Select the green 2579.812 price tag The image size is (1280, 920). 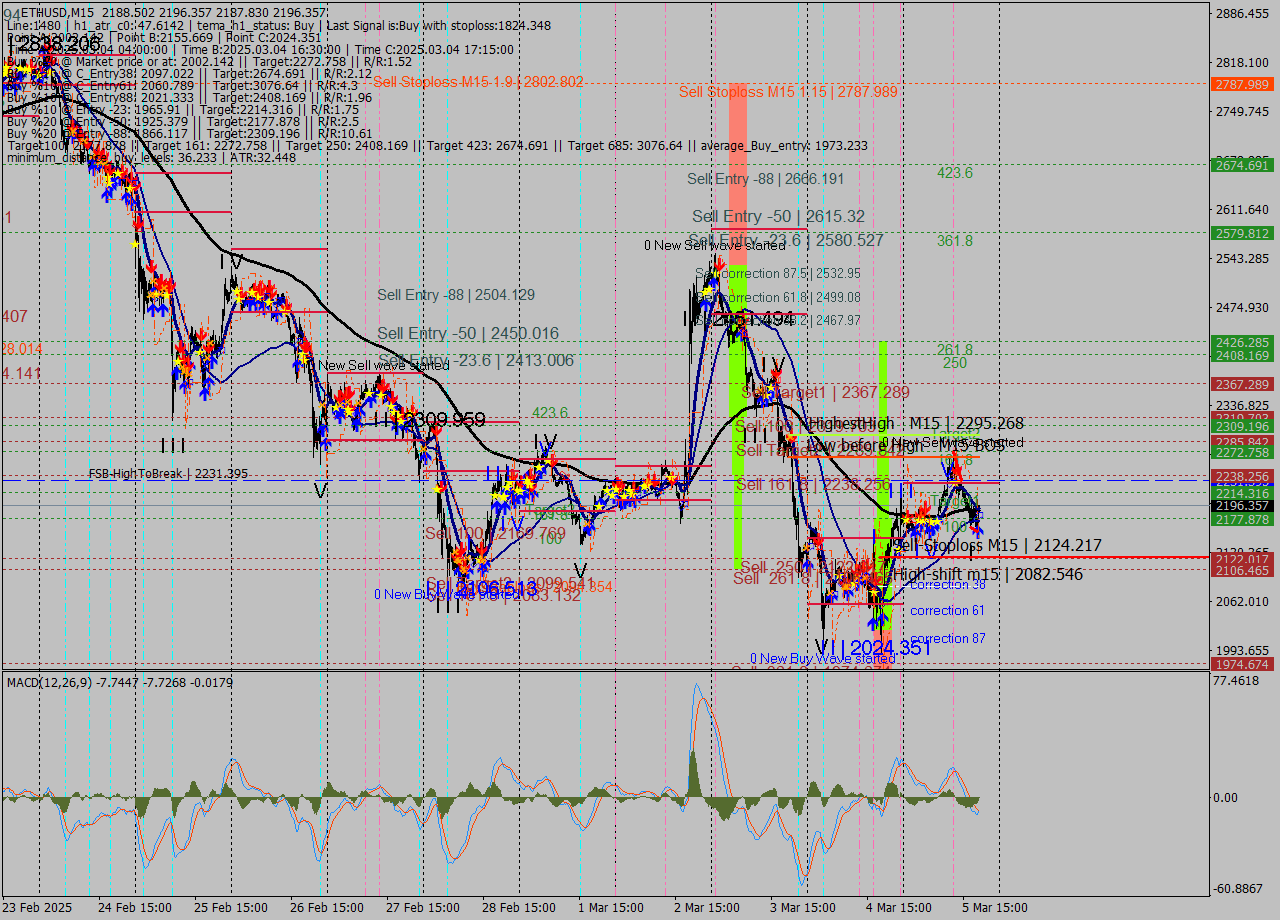pyautogui.click(x=1241, y=233)
